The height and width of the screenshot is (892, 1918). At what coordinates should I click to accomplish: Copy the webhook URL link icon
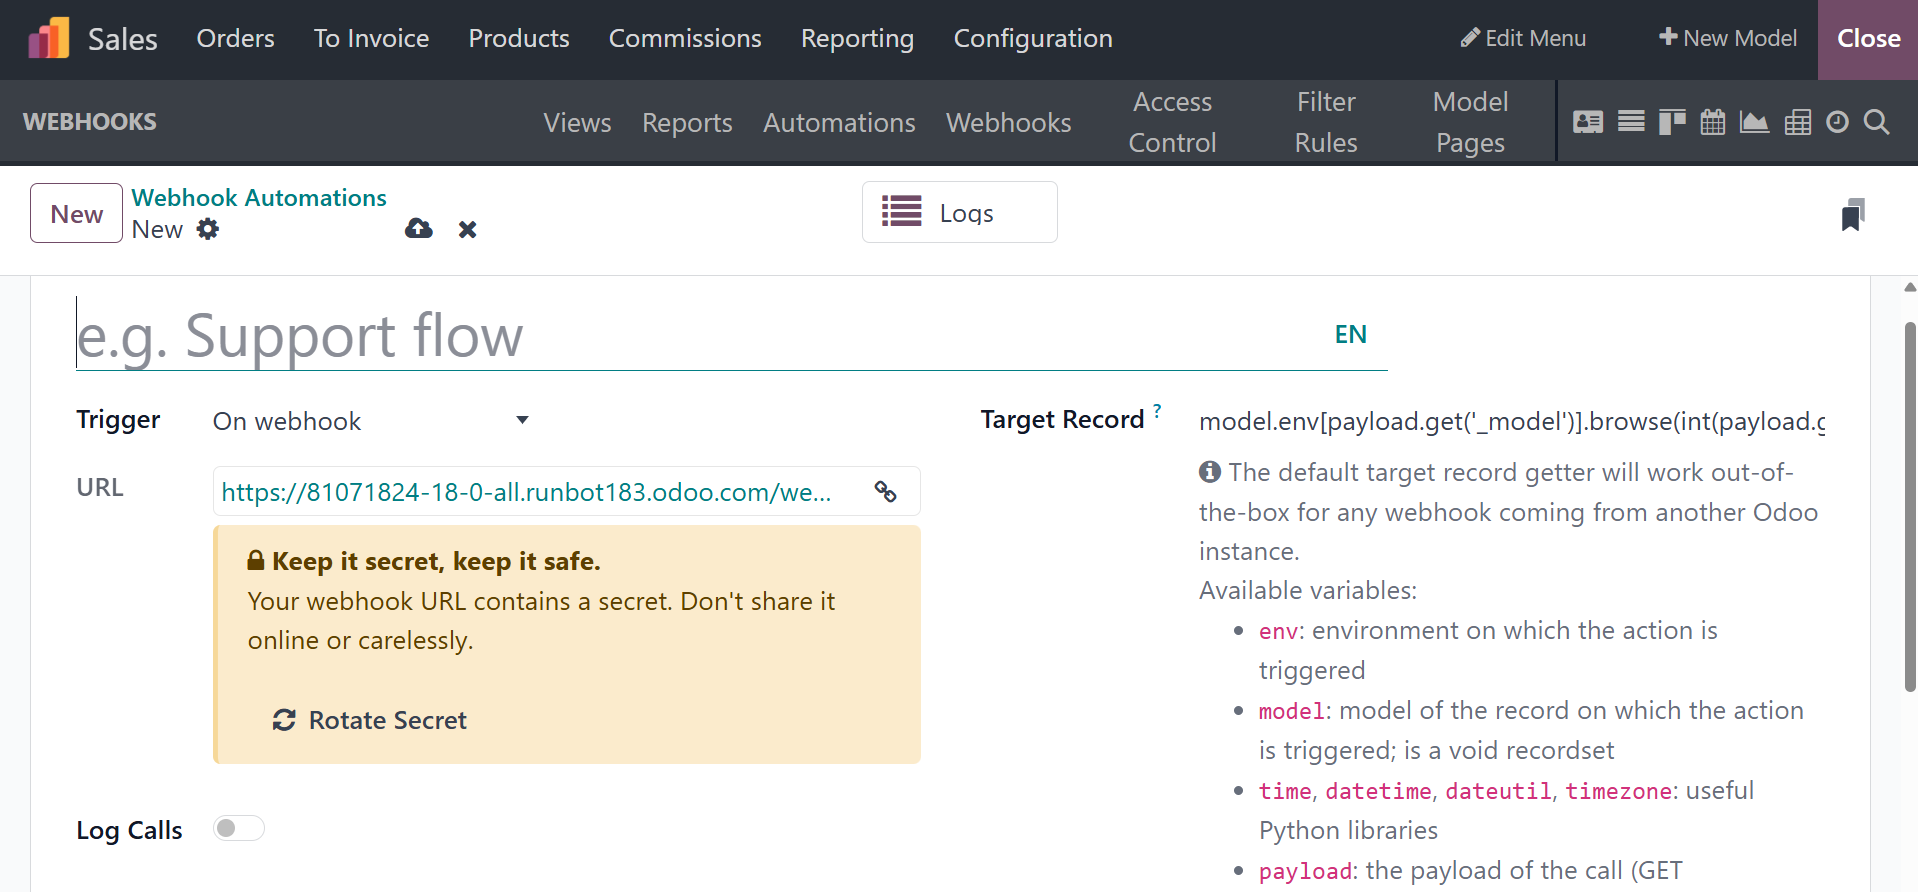(885, 491)
